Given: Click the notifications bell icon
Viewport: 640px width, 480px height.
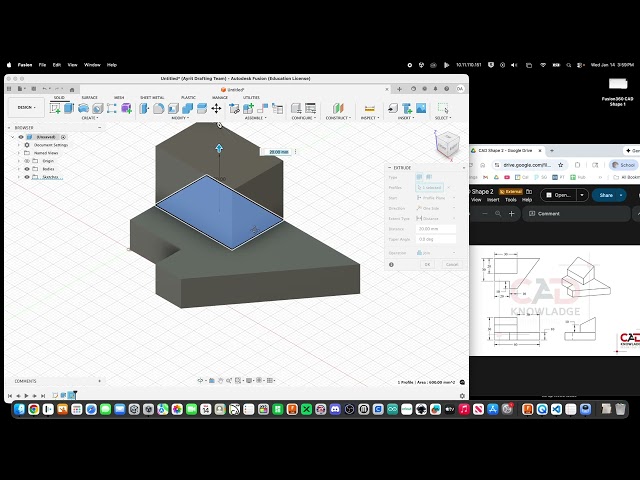Looking at the screenshot, I should 436,89.
